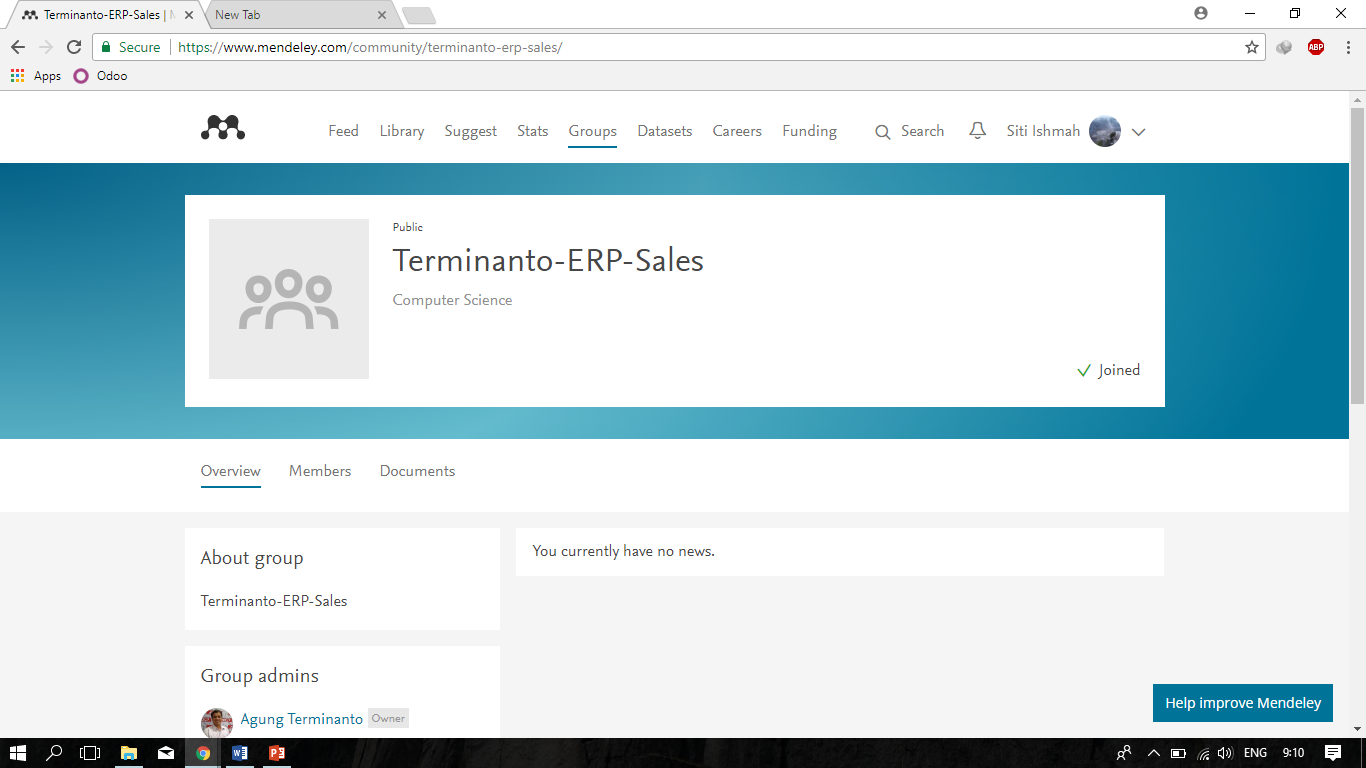Image resolution: width=1366 pixels, height=768 pixels.
Task: Open the Datasets menu item
Action: tap(665, 131)
